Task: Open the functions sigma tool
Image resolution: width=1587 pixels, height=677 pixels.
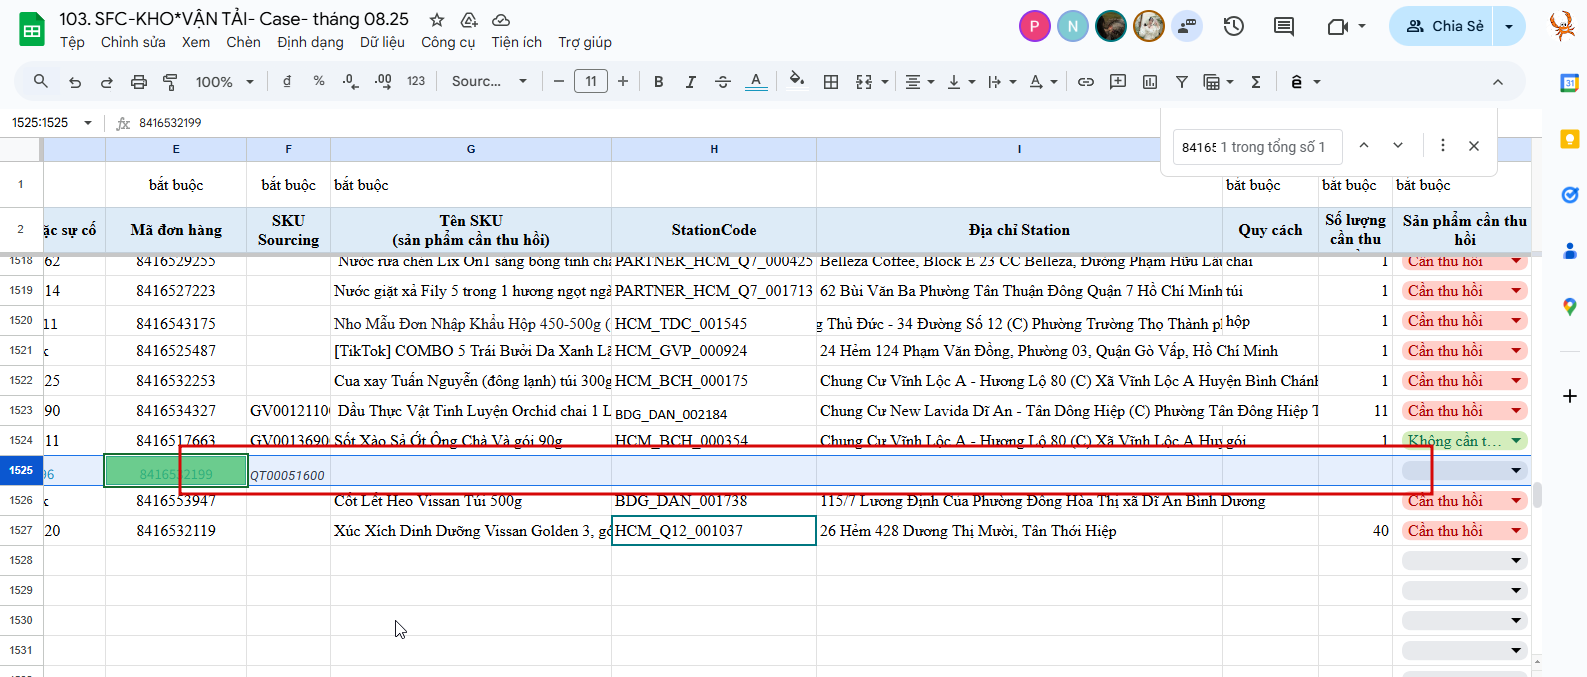Action: tap(1256, 82)
